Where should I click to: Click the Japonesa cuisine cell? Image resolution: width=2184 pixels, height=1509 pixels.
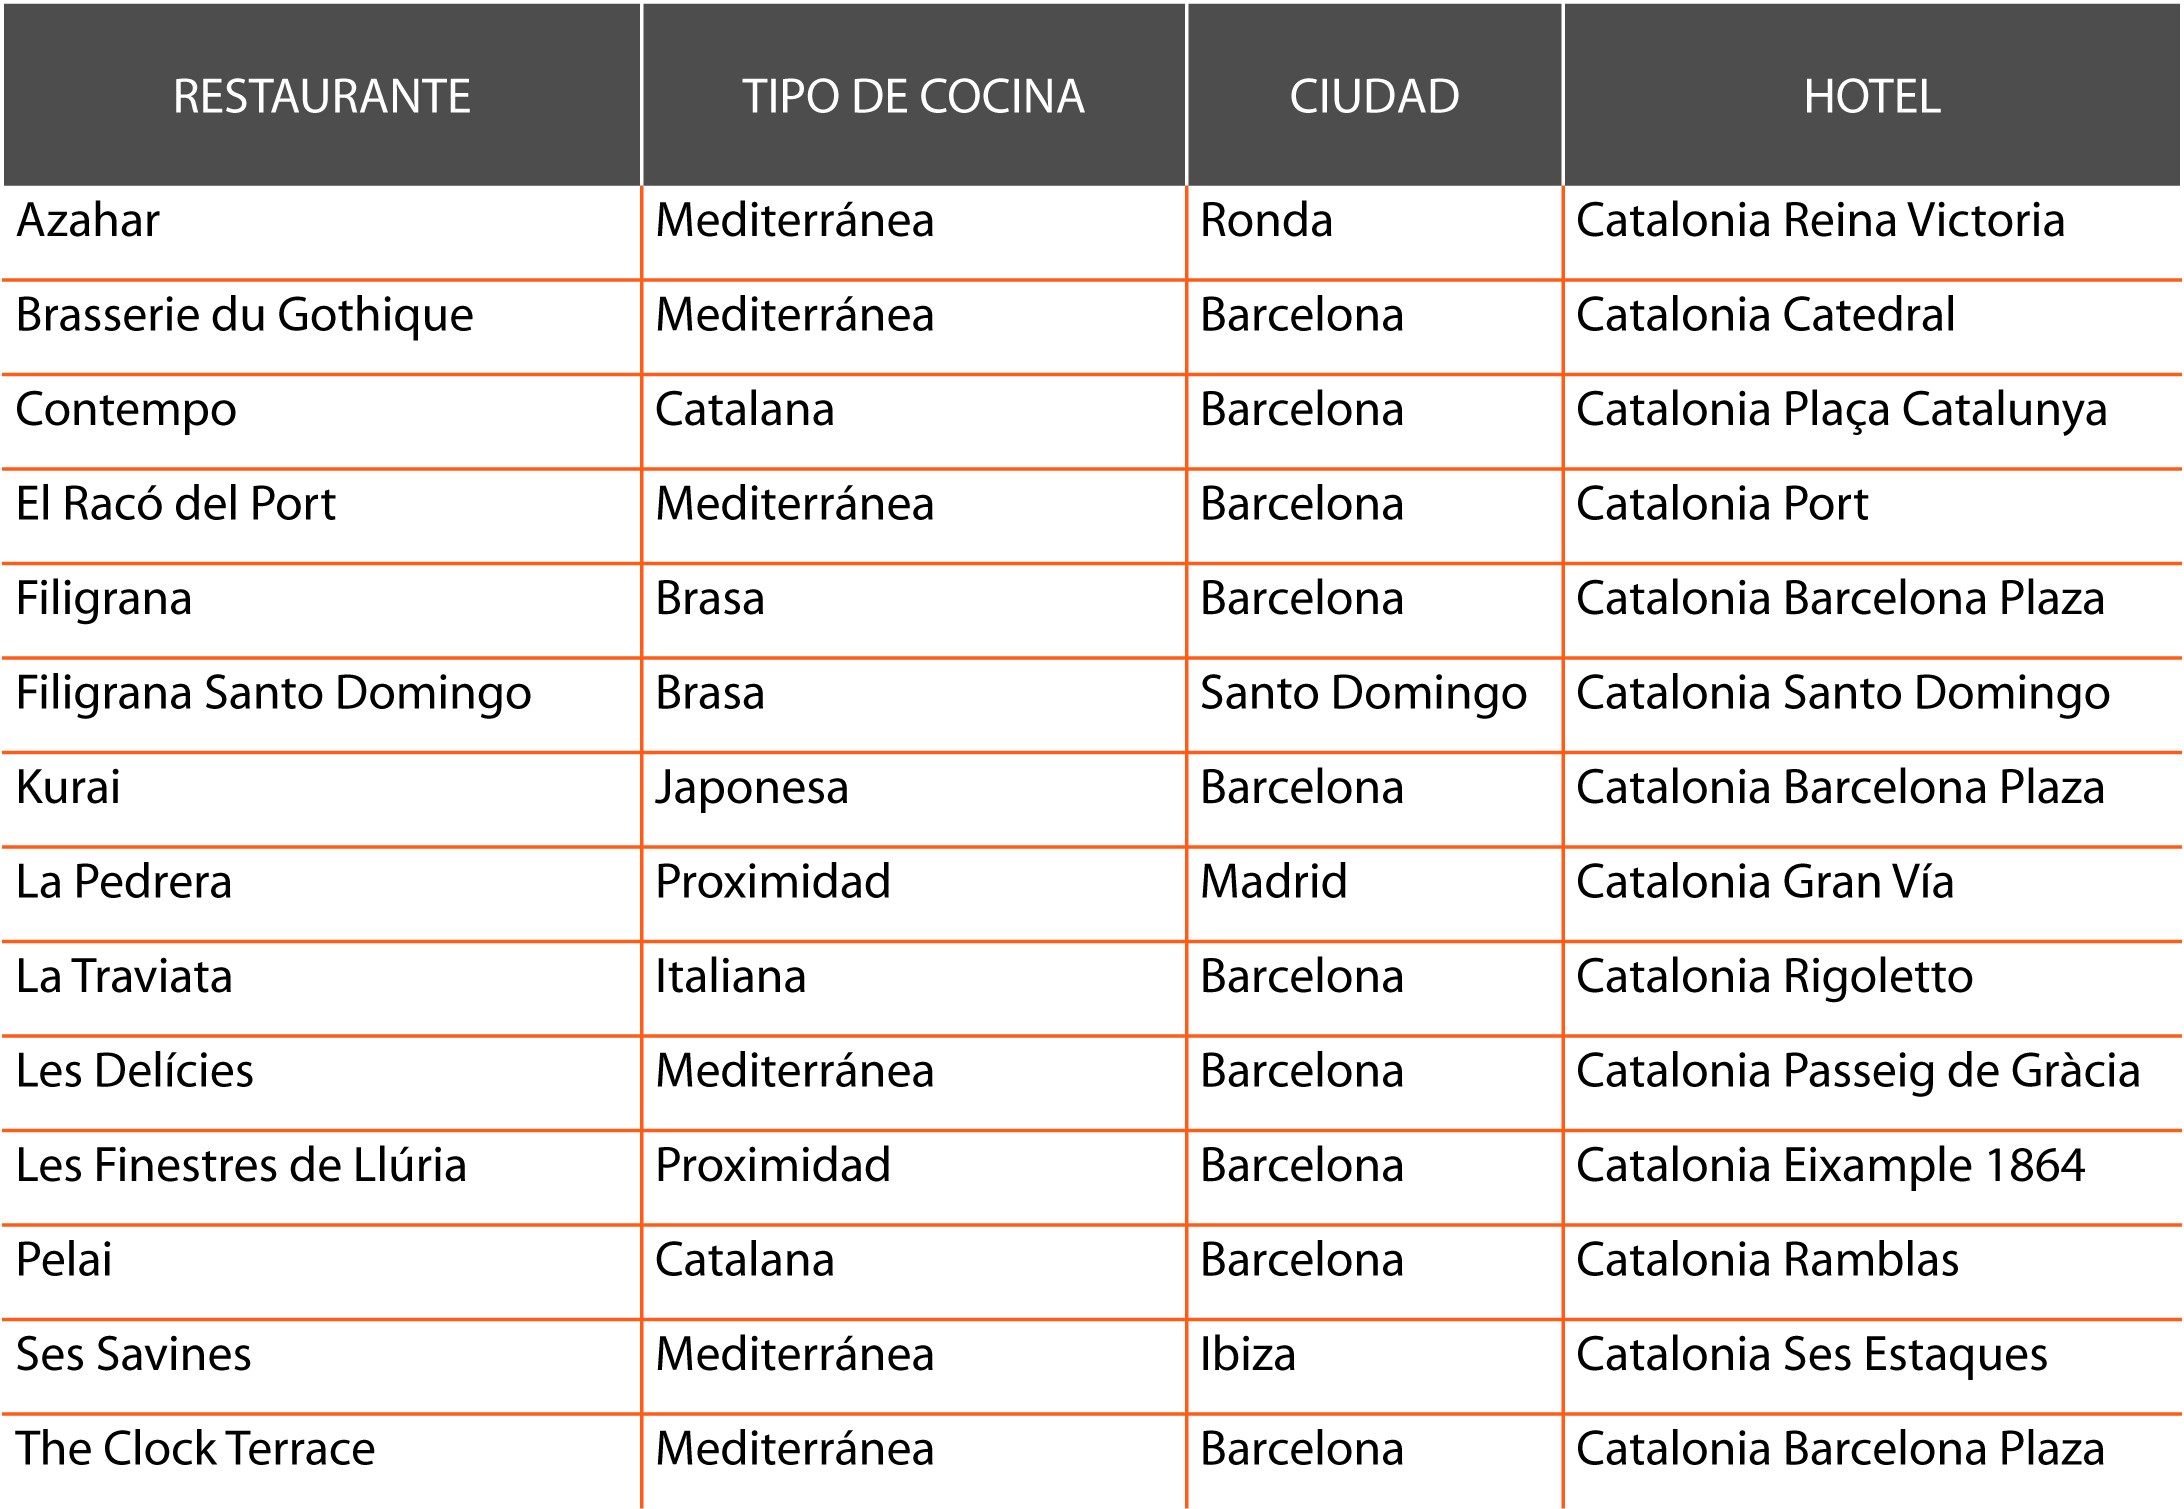tap(751, 787)
